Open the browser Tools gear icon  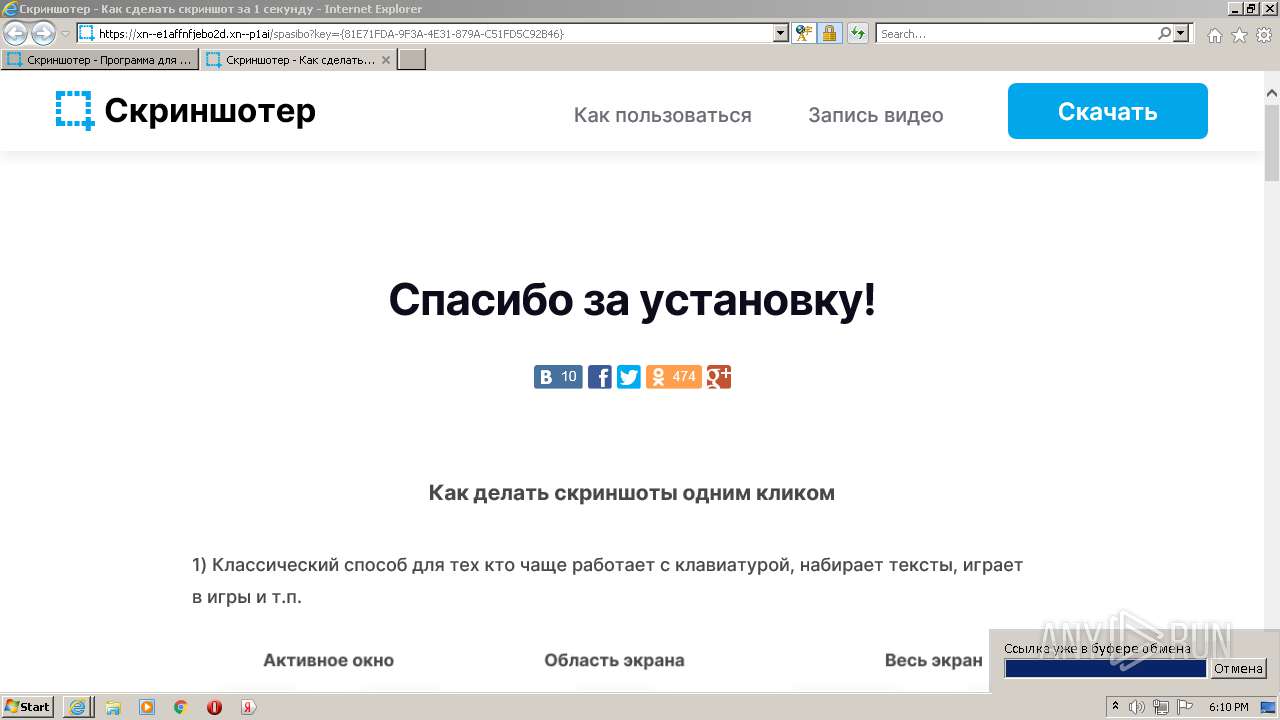click(1264, 35)
